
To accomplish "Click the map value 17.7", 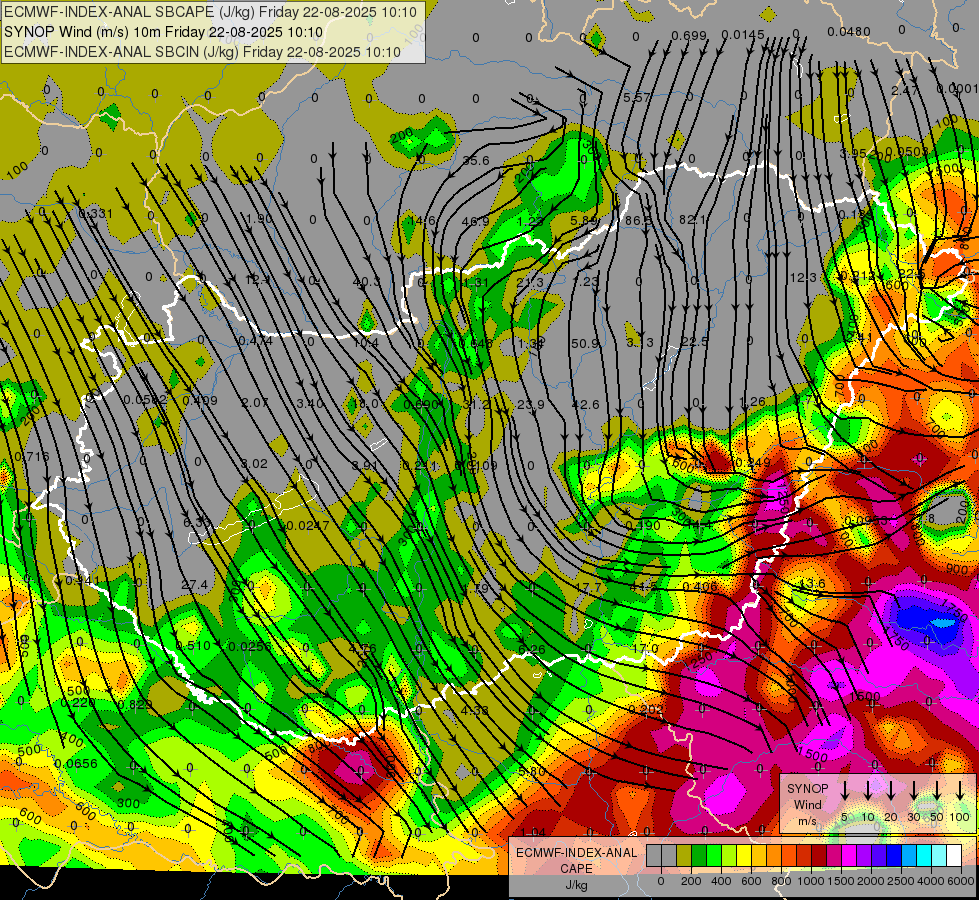I will pos(589,587).
